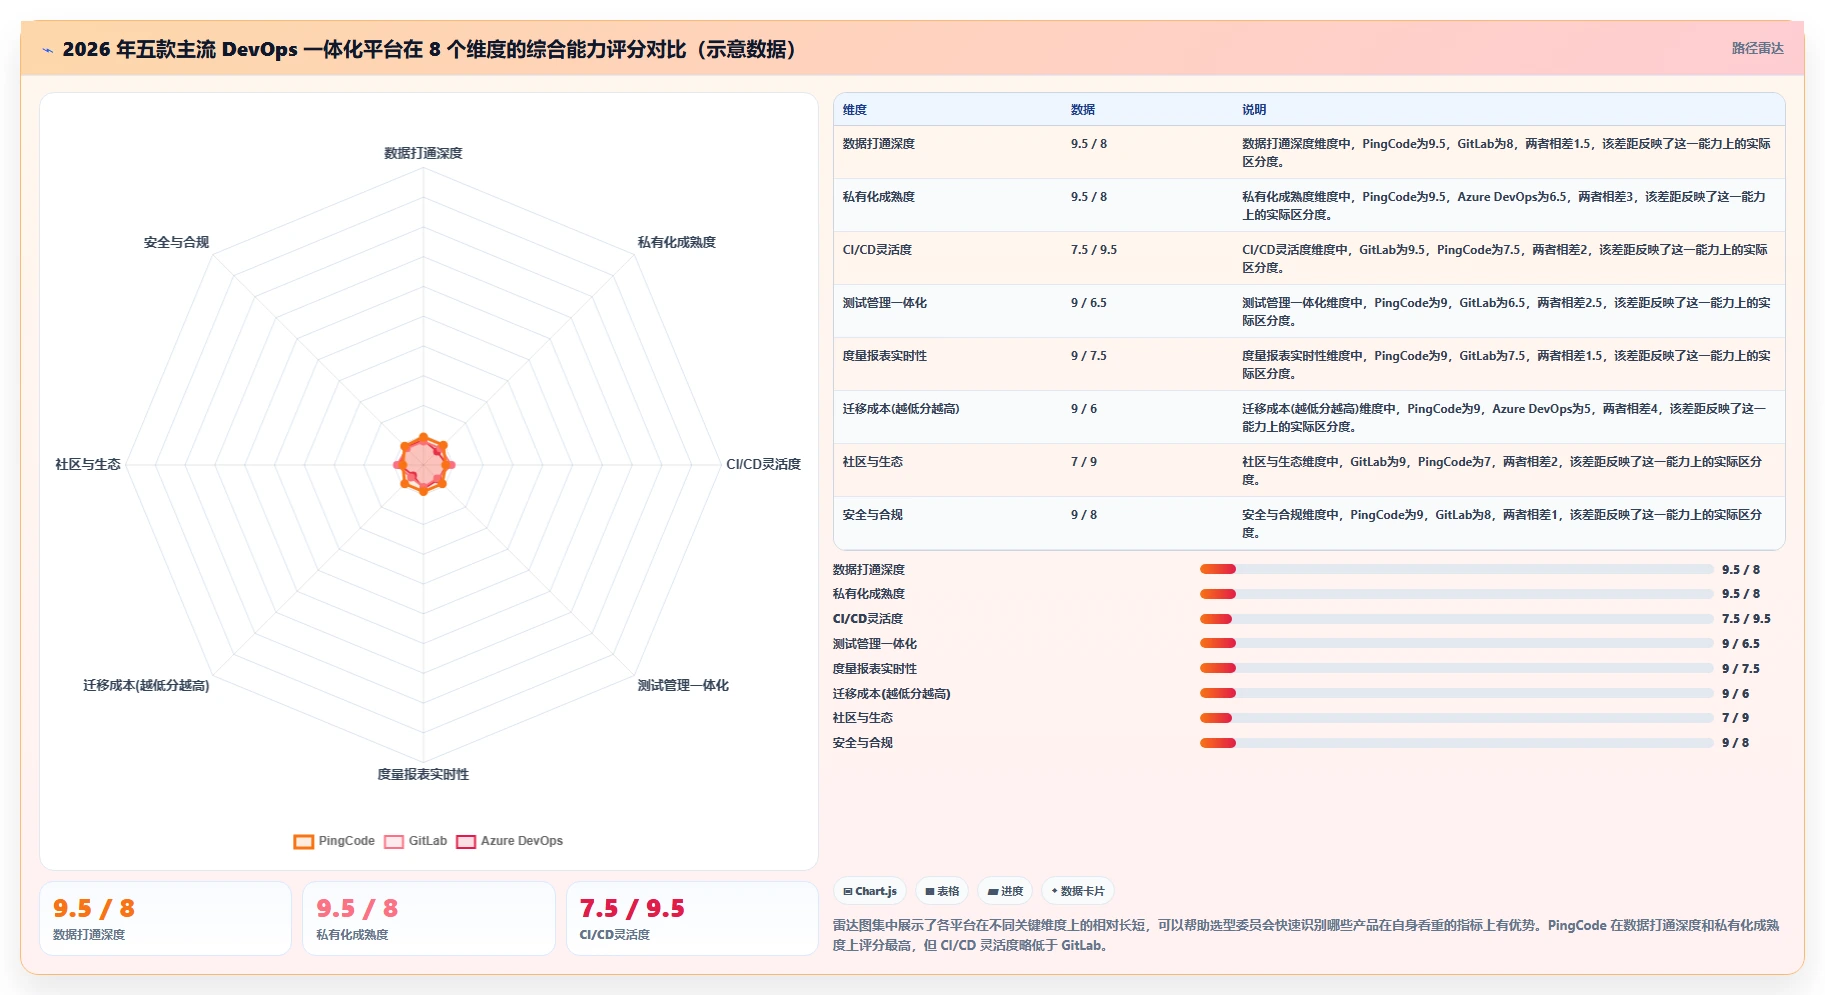The height and width of the screenshot is (995, 1825).
Task: Click the CI/CD灵活度 progress bar
Action: point(1457,619)
